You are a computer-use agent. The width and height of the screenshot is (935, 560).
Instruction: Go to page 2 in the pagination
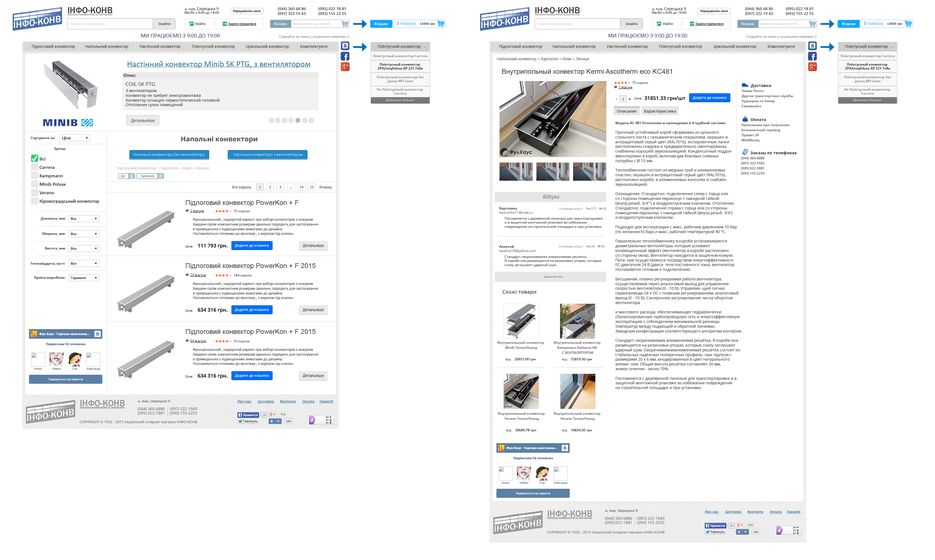pyautogui.click(x=270, y=187)
